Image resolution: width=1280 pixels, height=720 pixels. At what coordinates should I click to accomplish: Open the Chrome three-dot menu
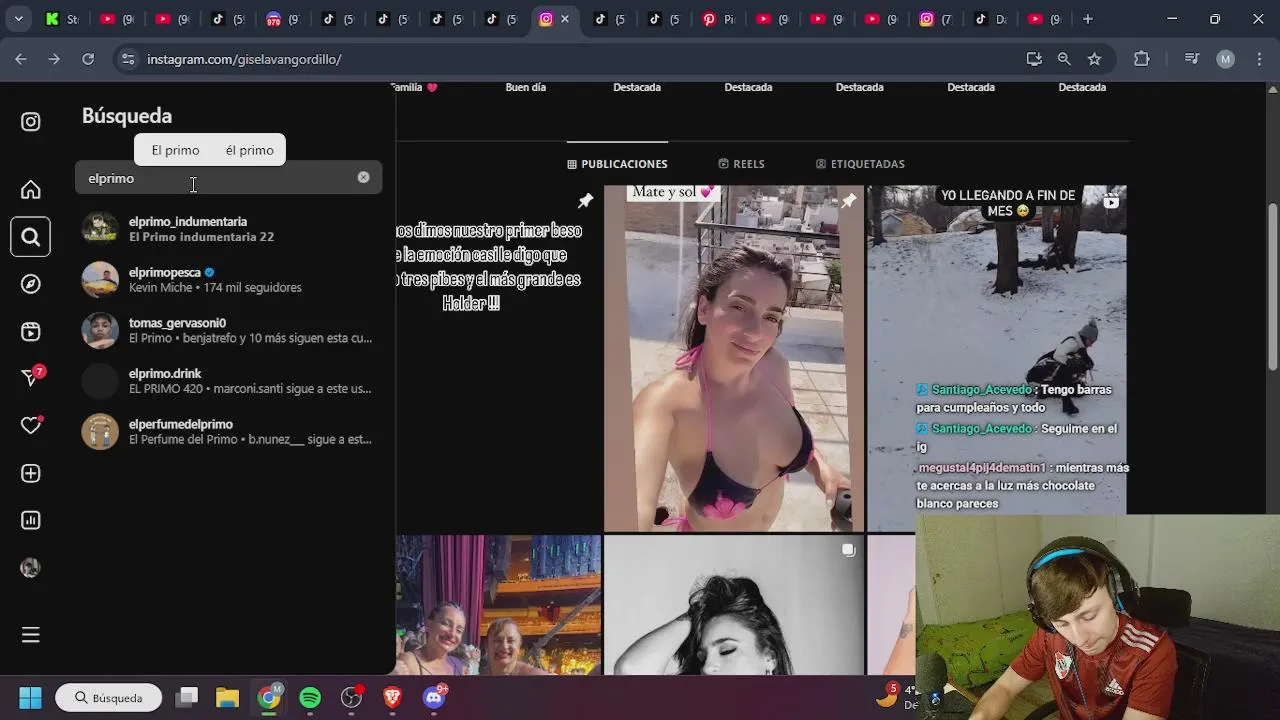(1258, 59)
